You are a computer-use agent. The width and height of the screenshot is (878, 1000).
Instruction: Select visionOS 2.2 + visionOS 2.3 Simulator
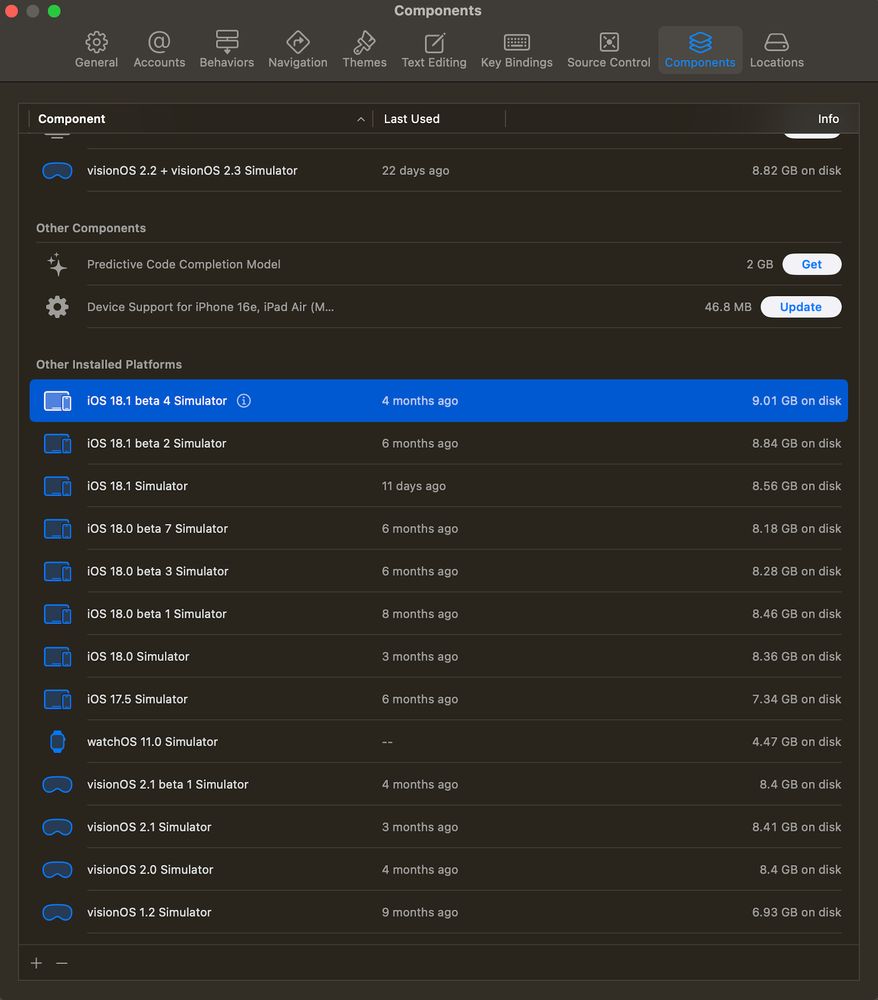pos(439,171)
